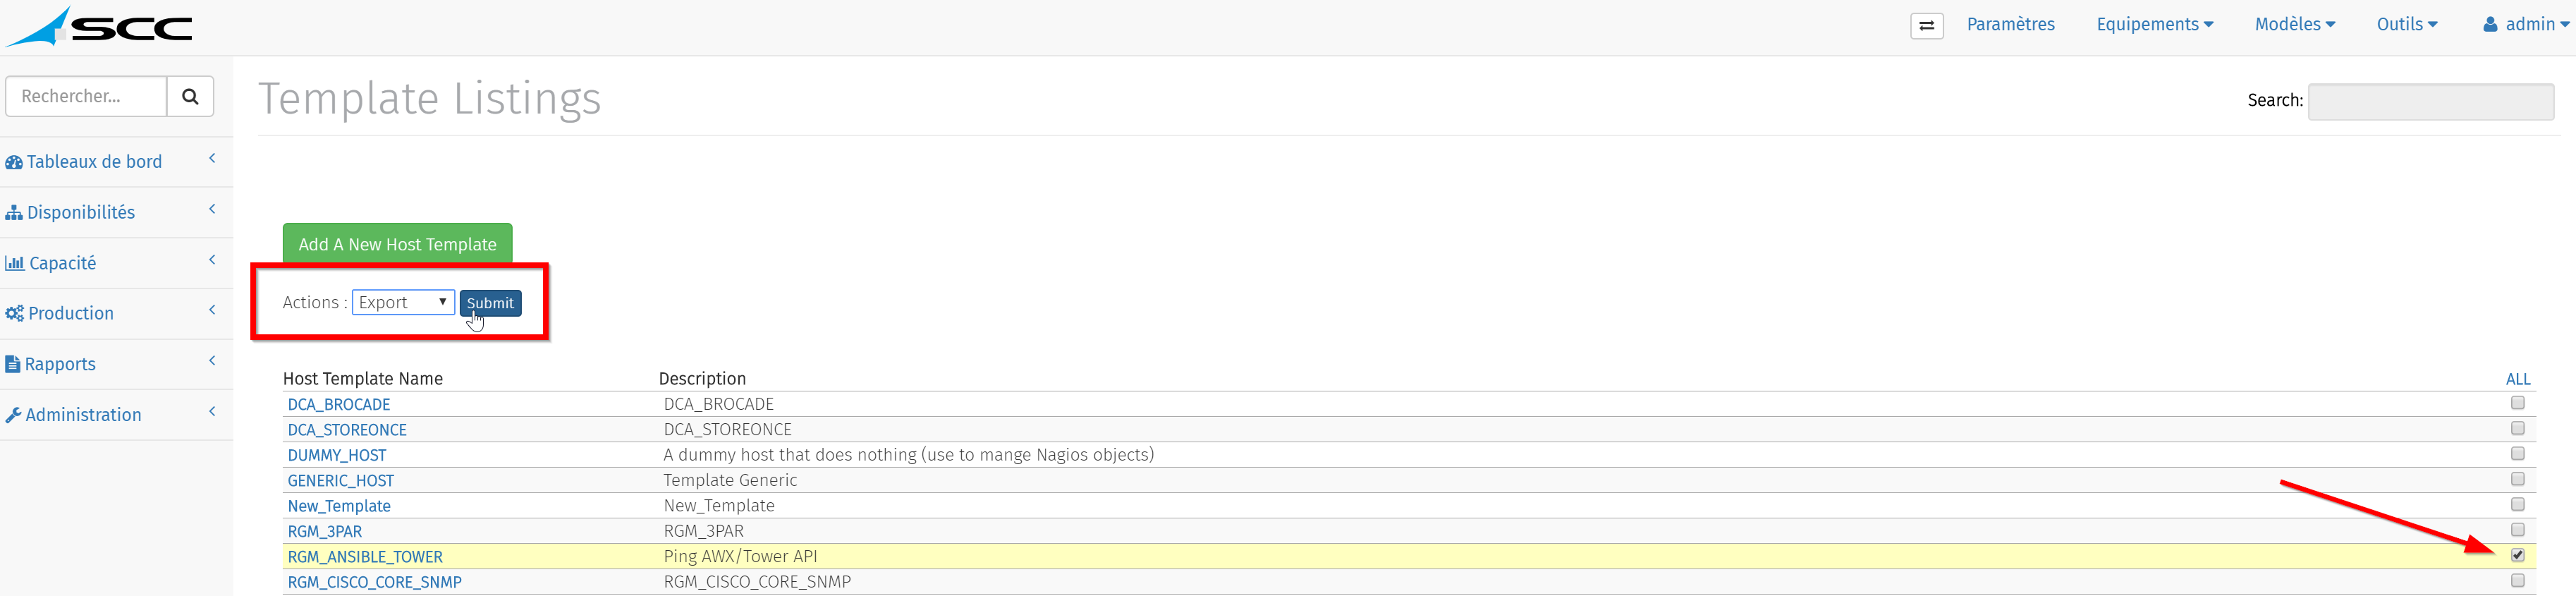Click the Administration wrench icon

tap(13, 415)
